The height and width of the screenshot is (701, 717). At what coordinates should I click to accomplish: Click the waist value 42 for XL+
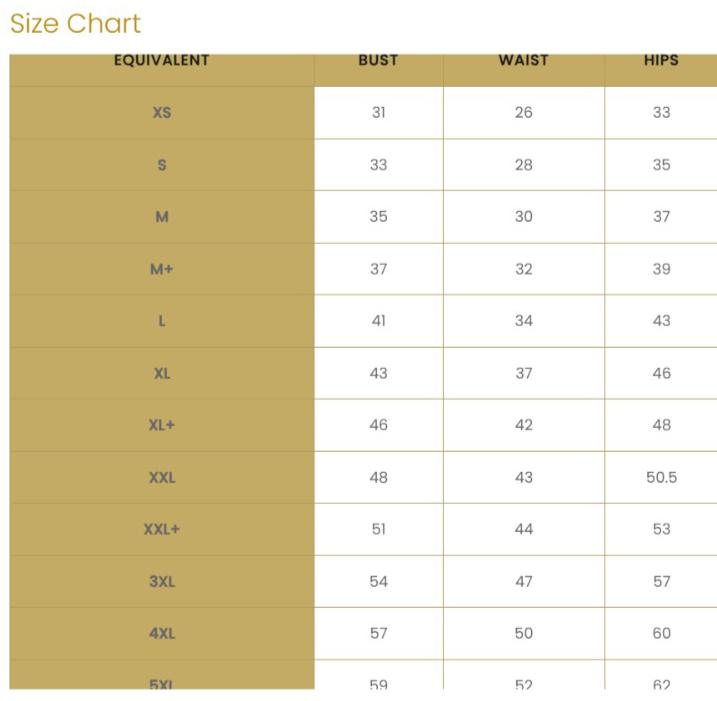click(x=524, y=425)
